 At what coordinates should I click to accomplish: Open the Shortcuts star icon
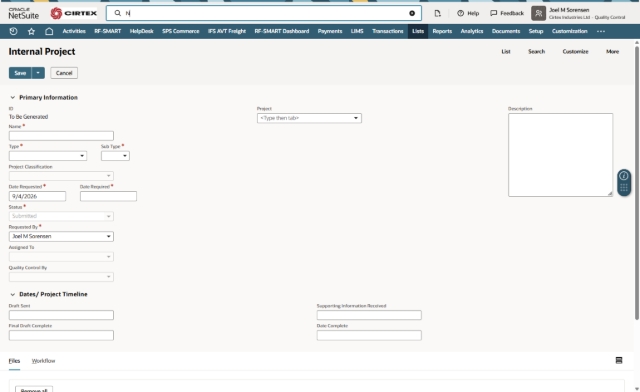pyautogui.click(x=31, y=31)
